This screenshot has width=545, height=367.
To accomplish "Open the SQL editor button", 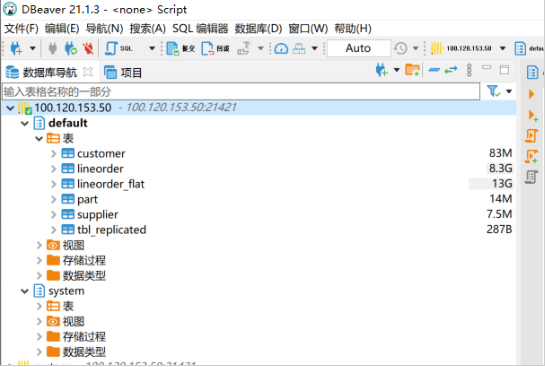I will [119, 48].
